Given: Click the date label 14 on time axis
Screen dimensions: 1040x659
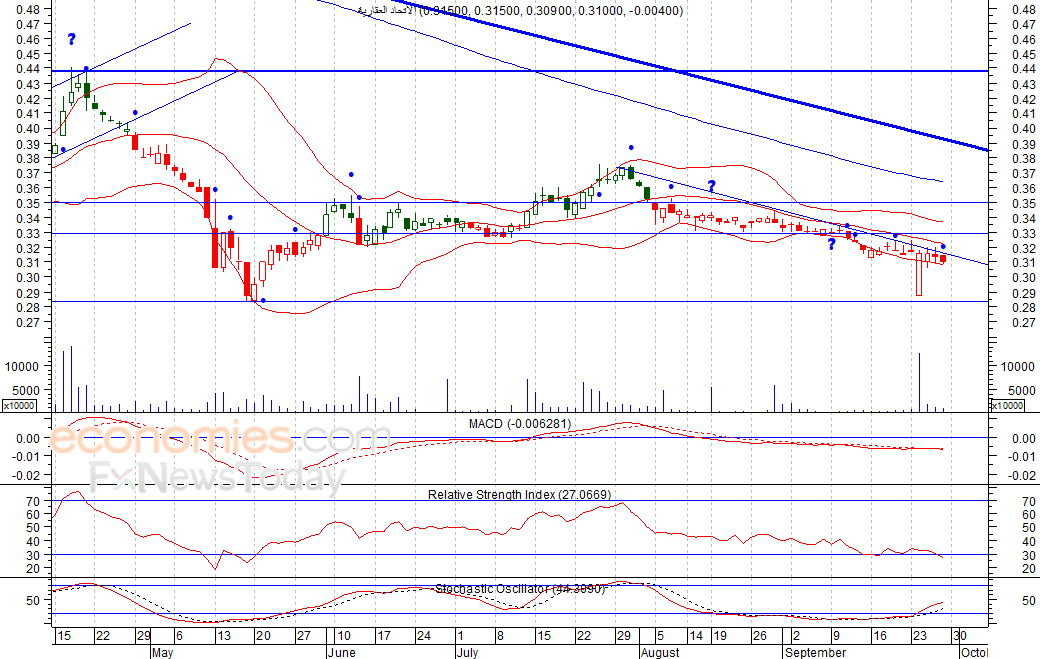Looking at the screenshot, I should pyautogui.click(x=696, y=636).
